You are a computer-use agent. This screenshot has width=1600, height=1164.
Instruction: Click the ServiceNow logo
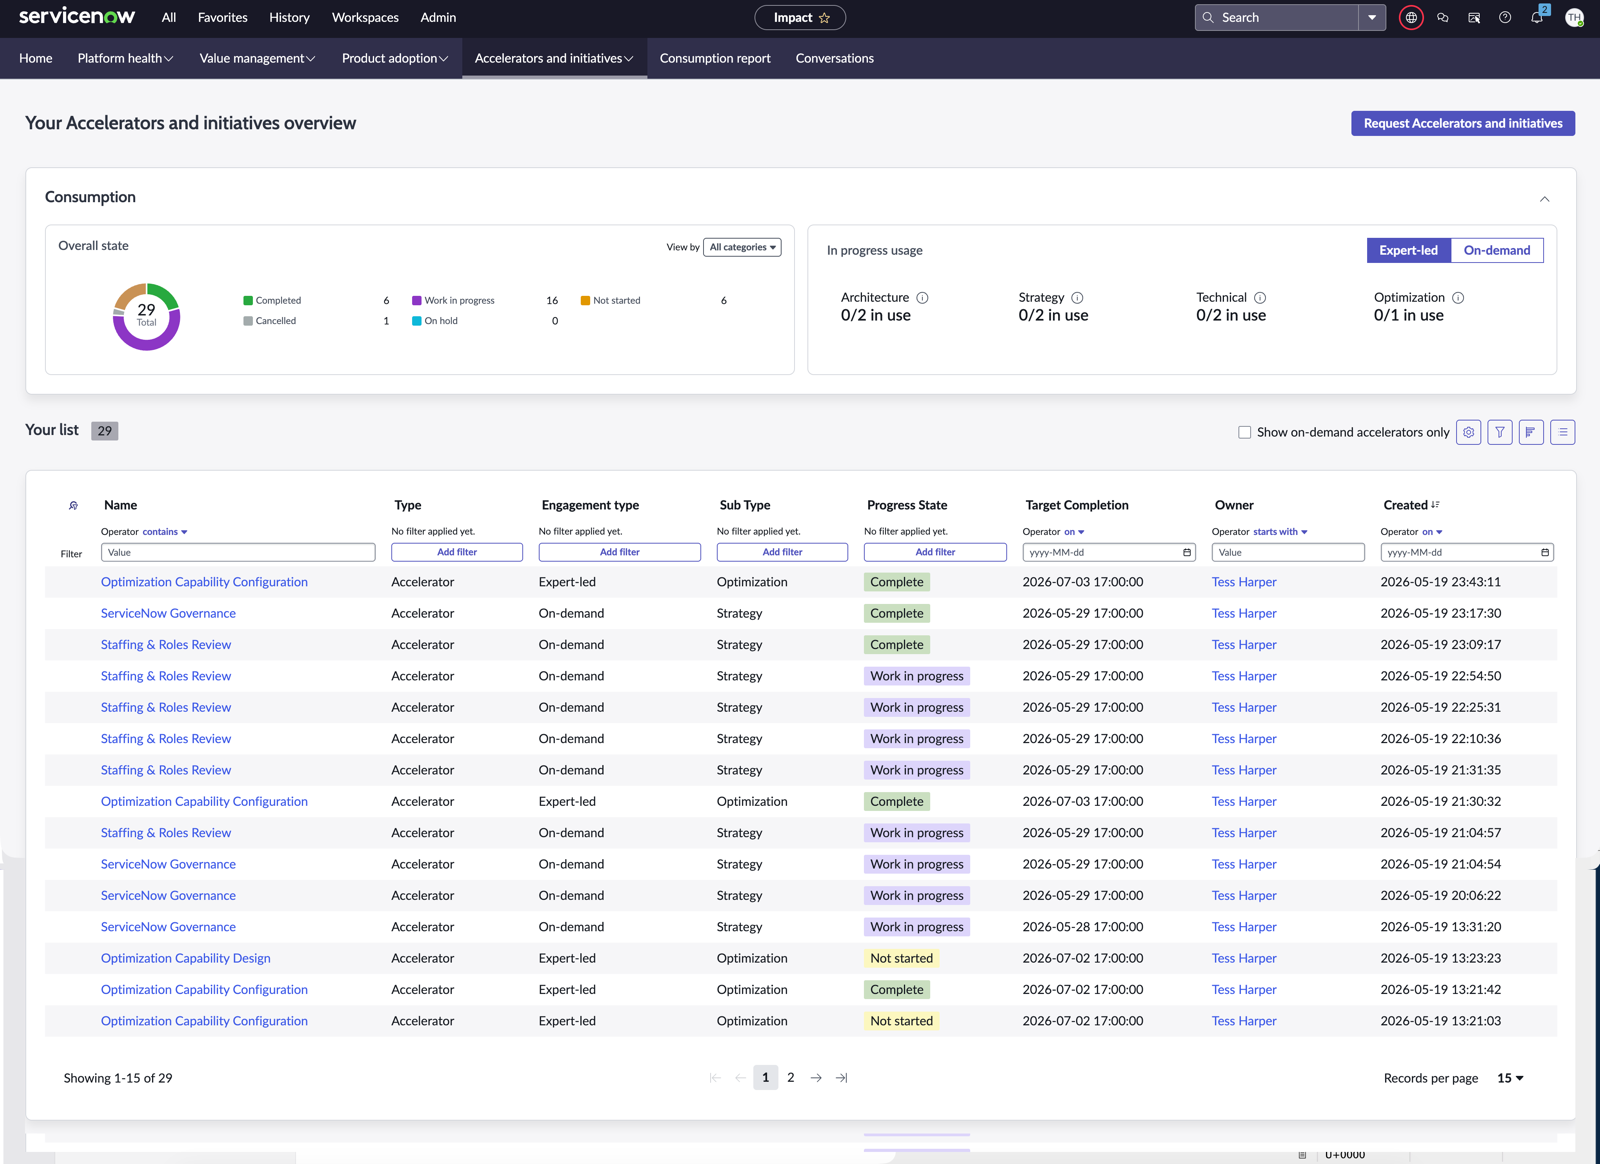pyautogui.click(x=77, y=16)
